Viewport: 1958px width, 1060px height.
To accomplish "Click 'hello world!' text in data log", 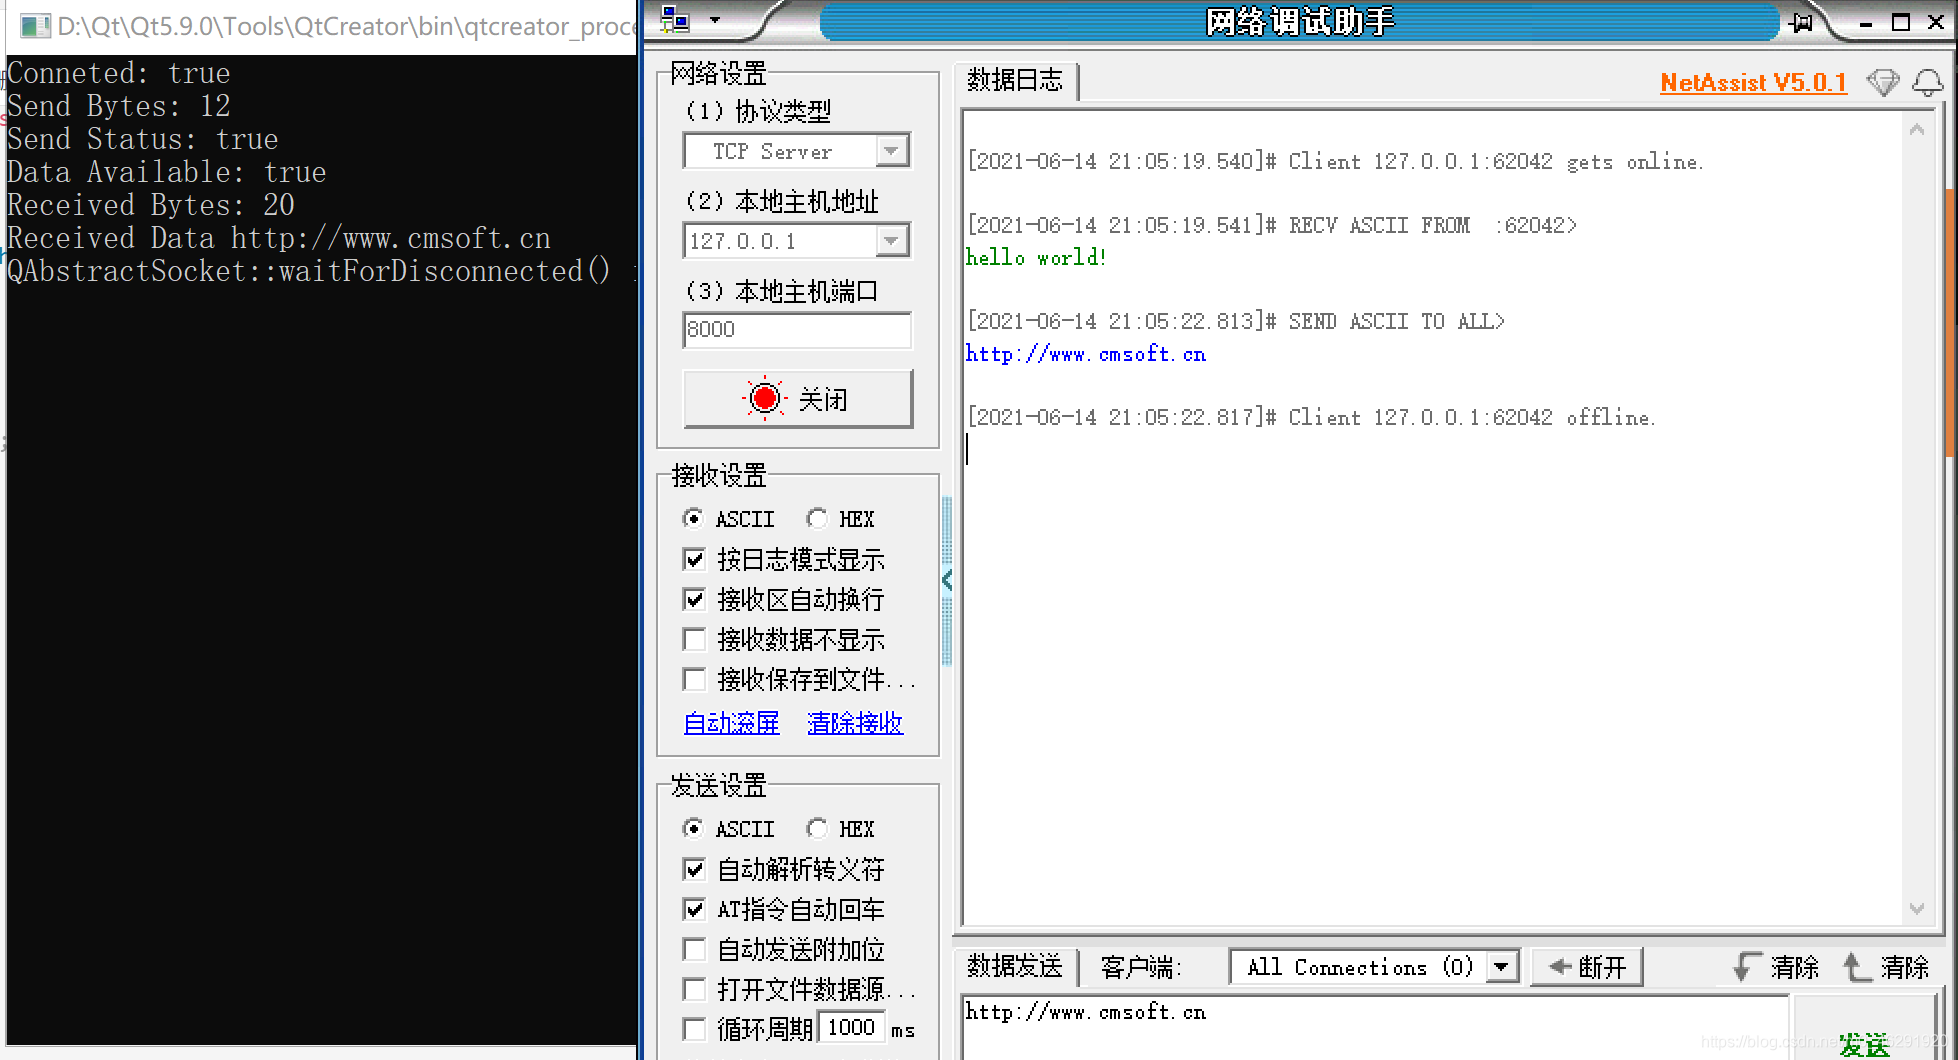I will coord(1036,258).
